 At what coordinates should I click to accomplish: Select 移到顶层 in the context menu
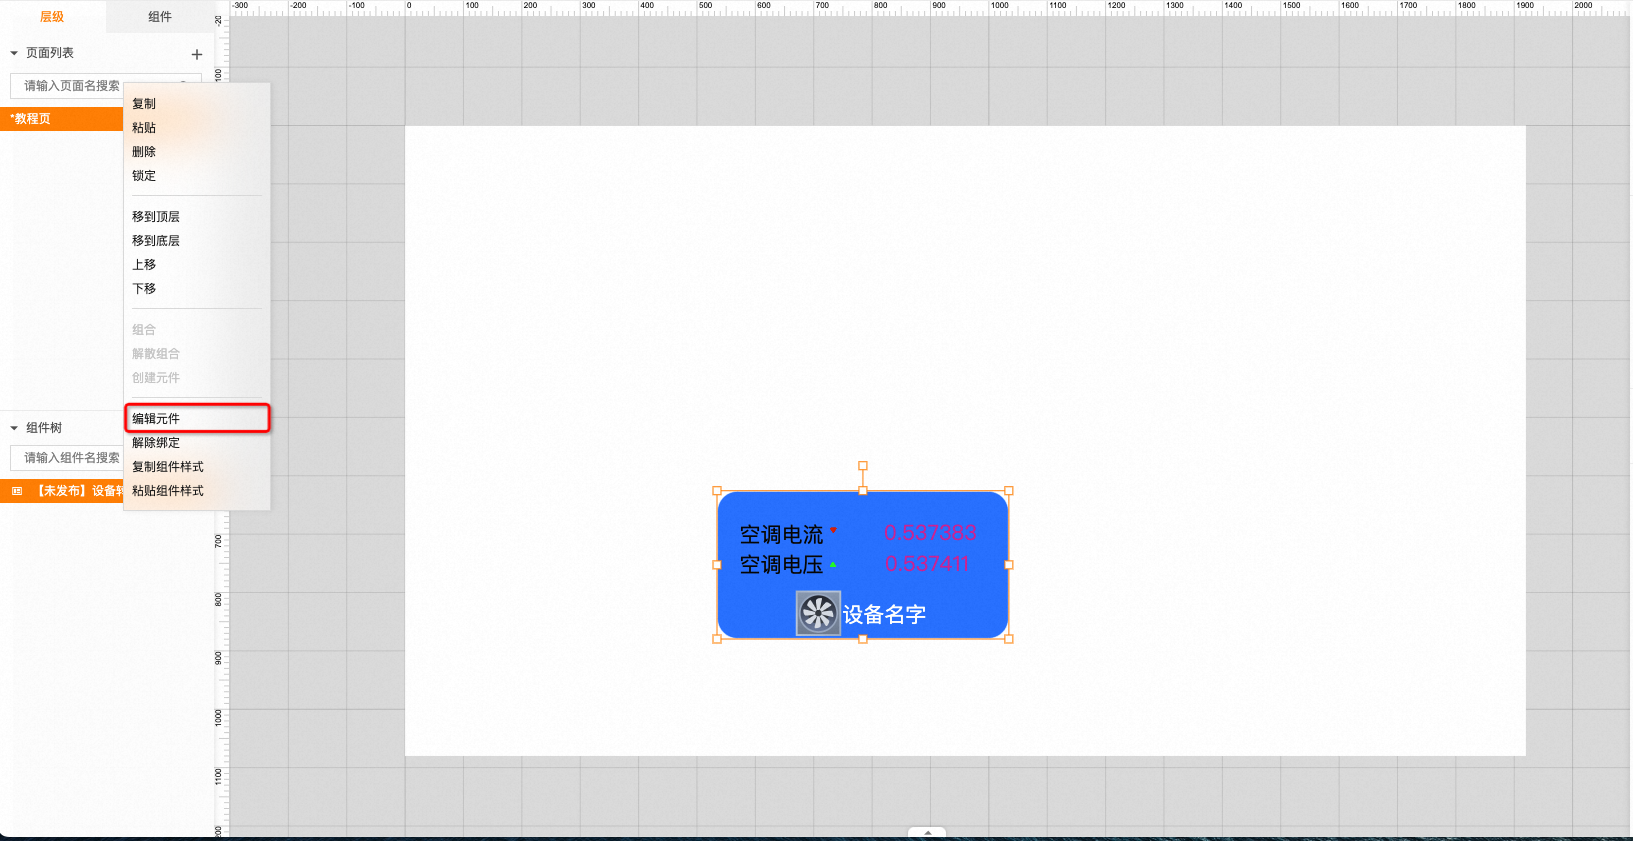coord(197,217)
